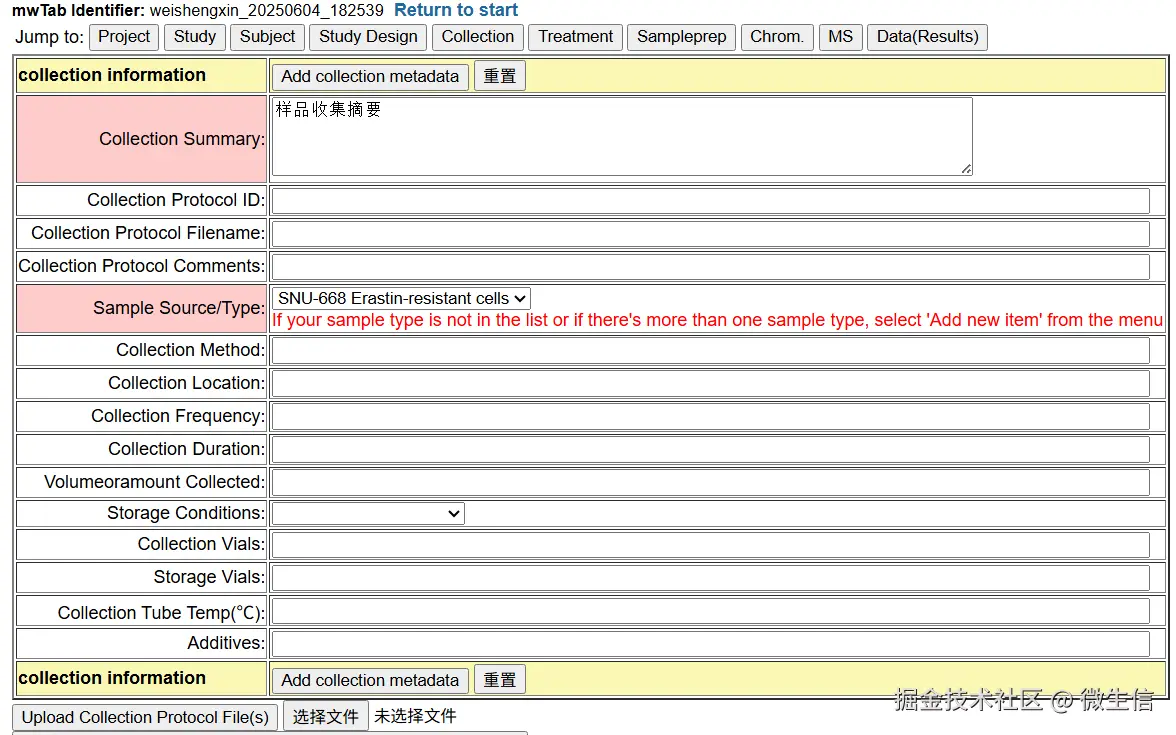Click the Sample Source/Type label

(178, 308)
